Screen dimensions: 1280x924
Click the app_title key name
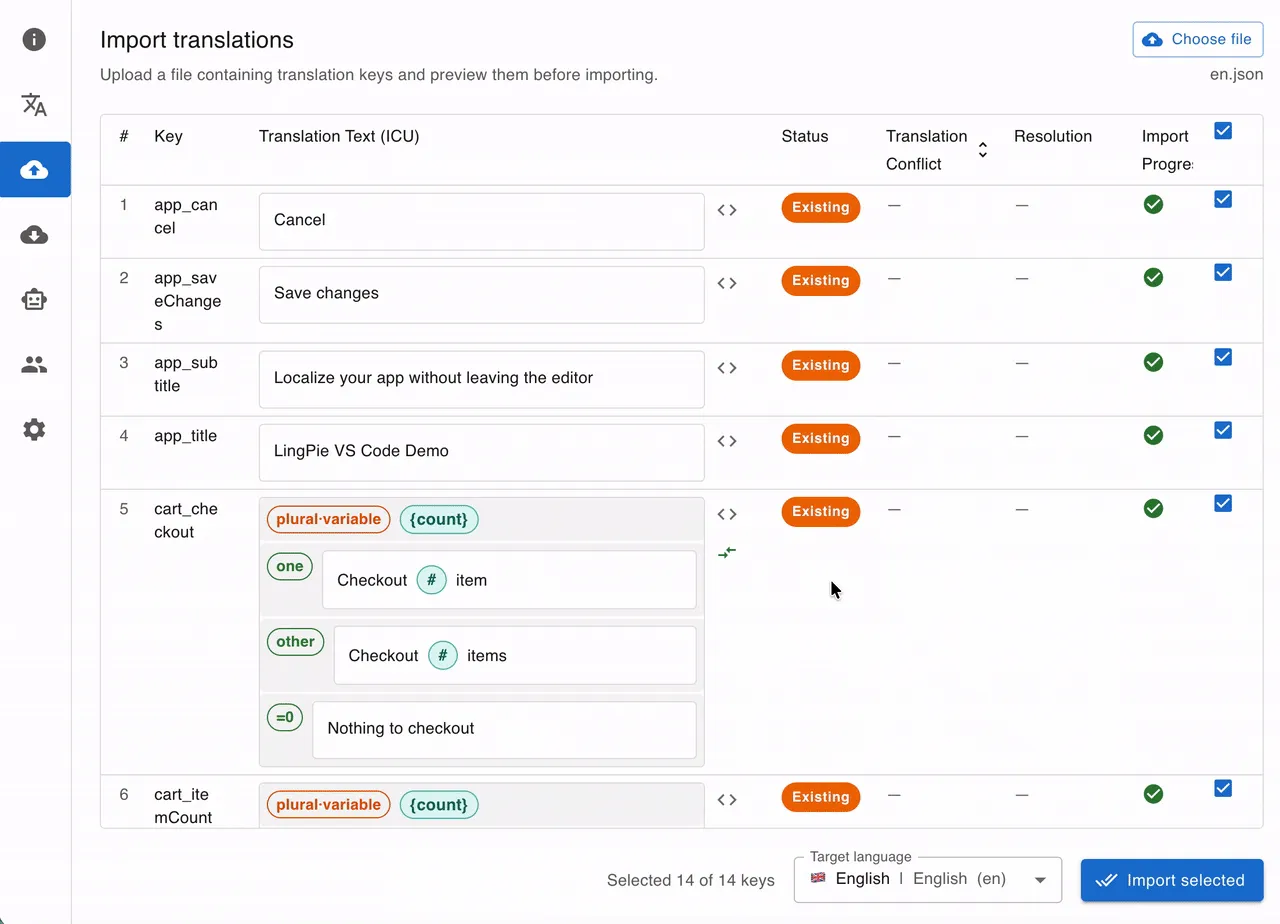(186, 436)
